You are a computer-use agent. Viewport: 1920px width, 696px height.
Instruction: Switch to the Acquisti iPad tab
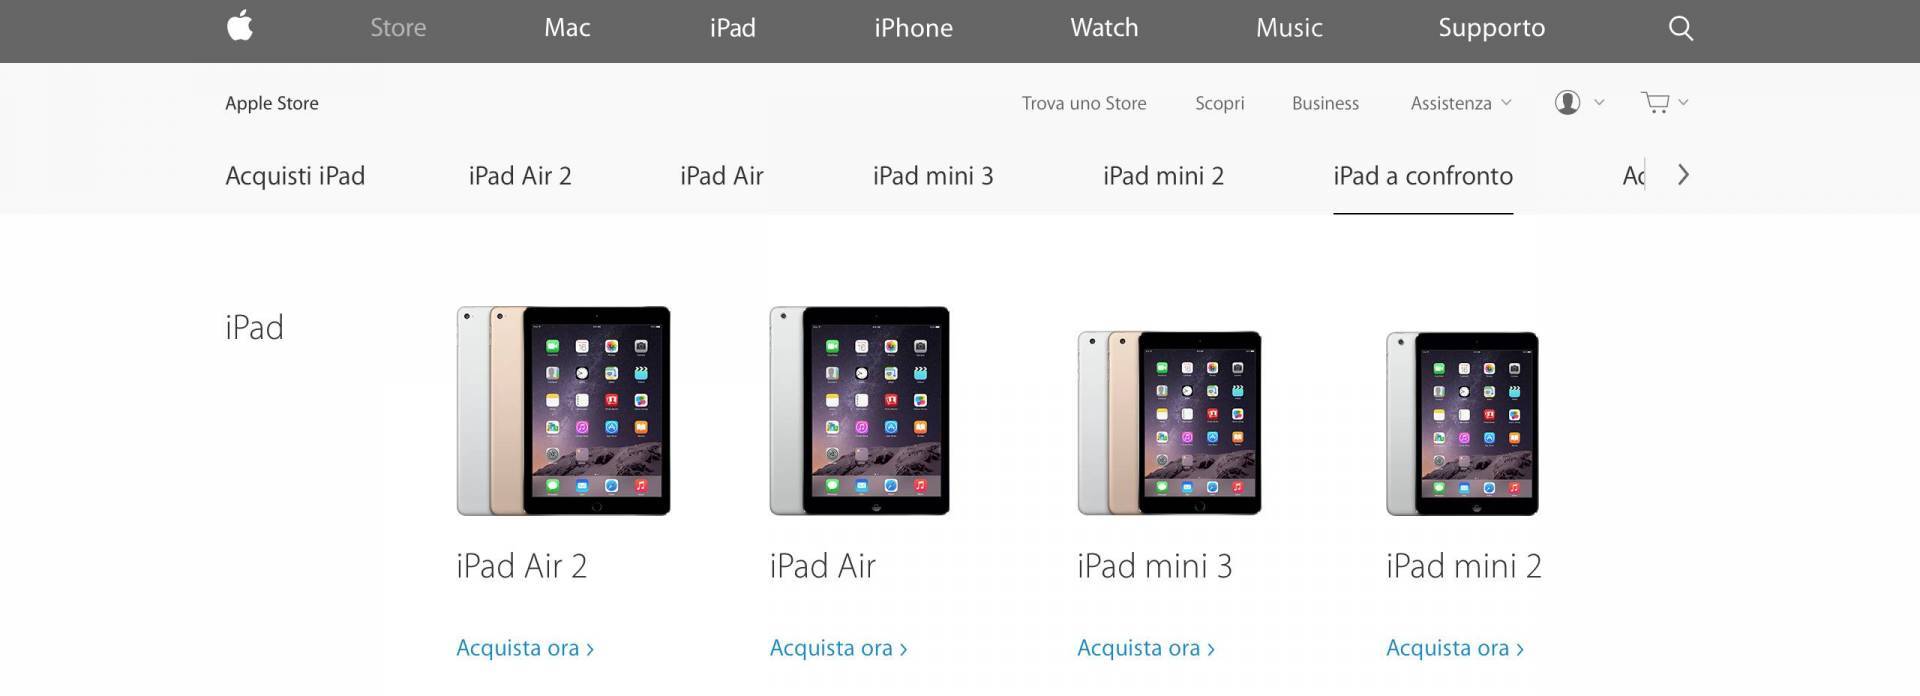[x=295, y=176]
